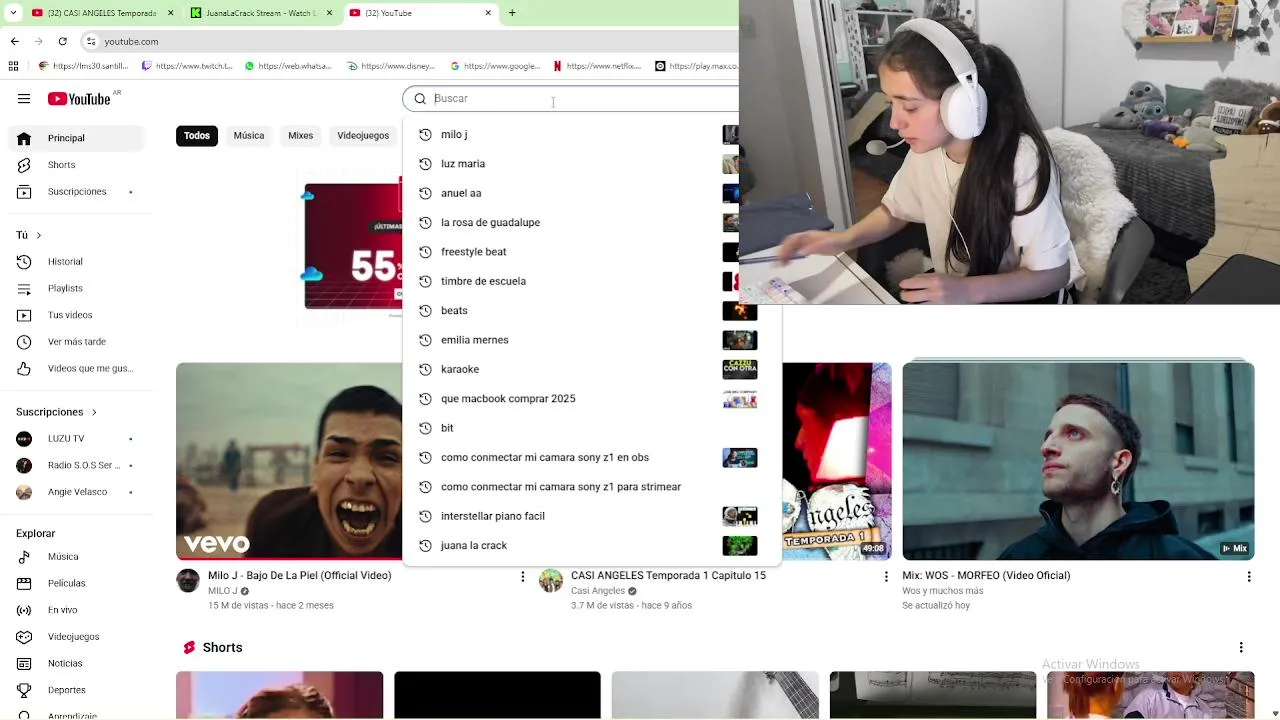
Task: Open the Principal home sidebar item
Action: (x=76, y=138)
